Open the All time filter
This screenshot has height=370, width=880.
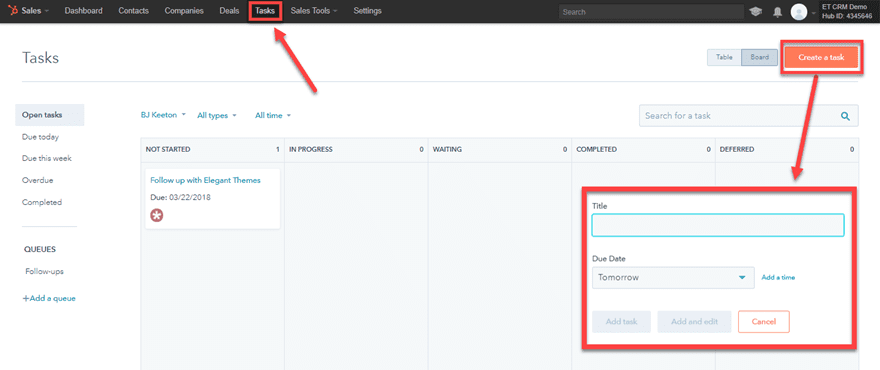pos(273,115)
